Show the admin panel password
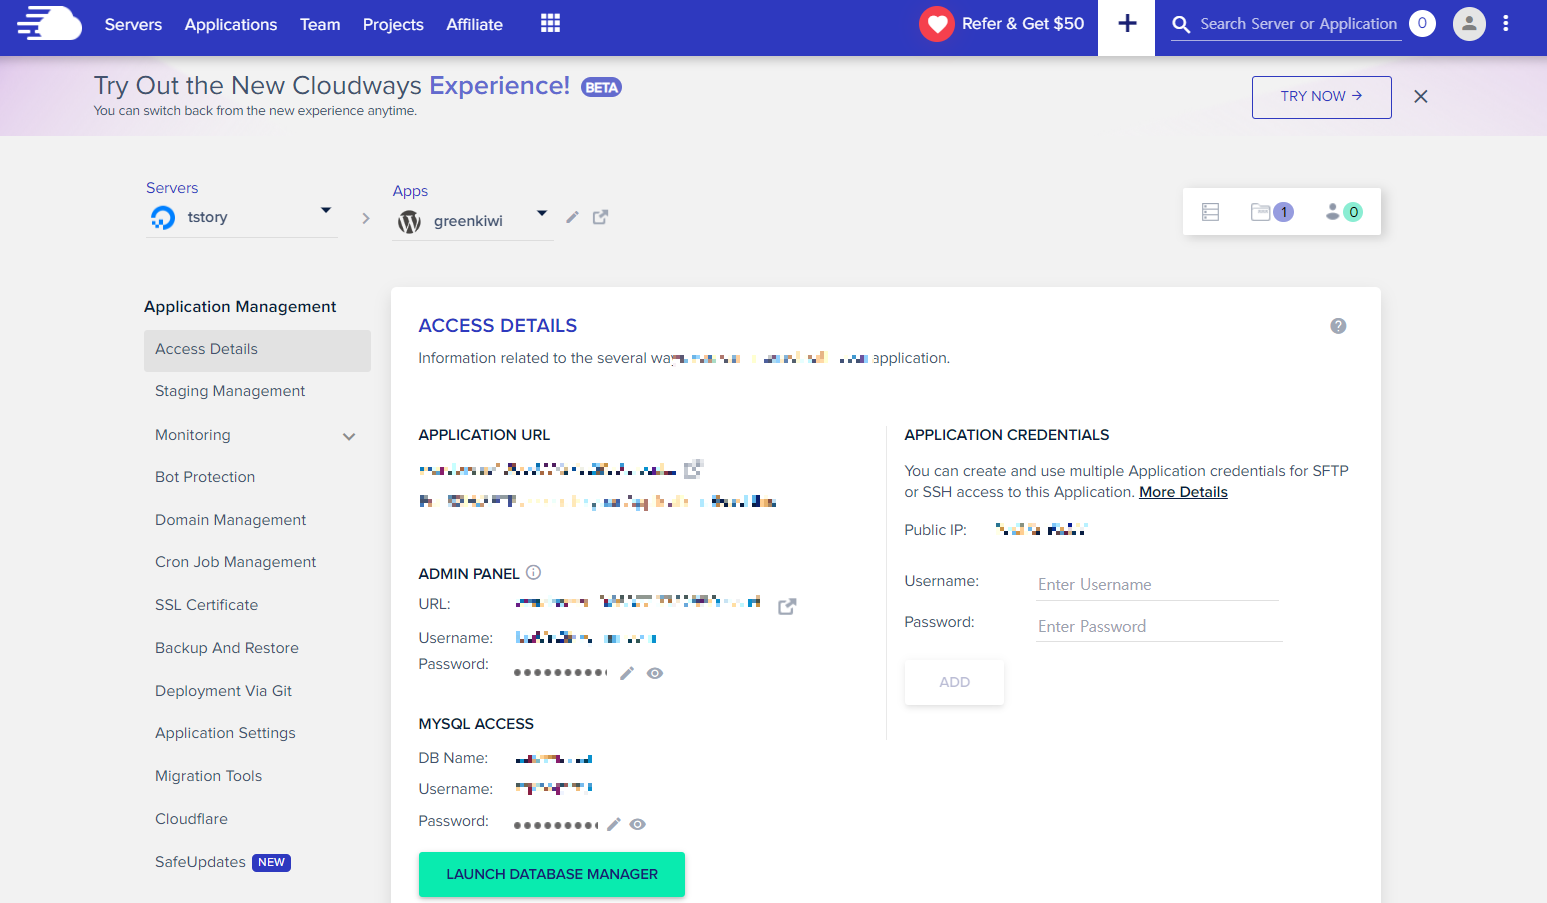 [x=655, y=673]
